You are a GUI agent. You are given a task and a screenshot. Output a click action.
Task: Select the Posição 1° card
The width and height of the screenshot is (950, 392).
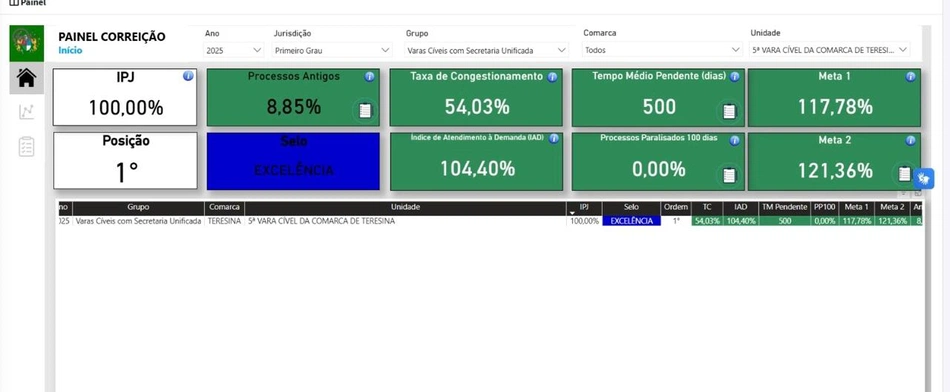pyautogui.click(x=125, y=161)
